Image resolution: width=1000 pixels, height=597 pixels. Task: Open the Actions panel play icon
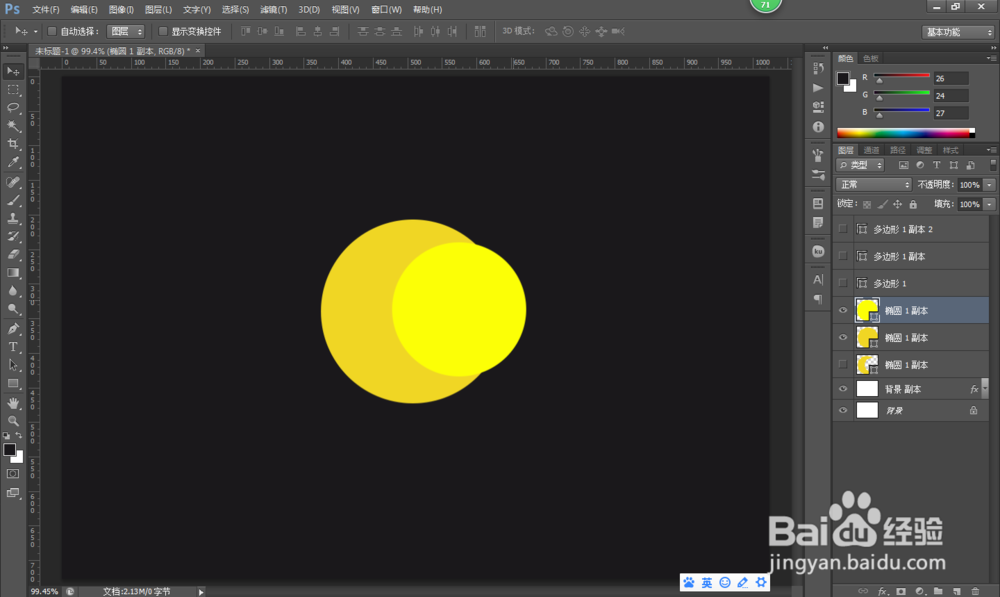pyautogui.click(x=818, y=87)
